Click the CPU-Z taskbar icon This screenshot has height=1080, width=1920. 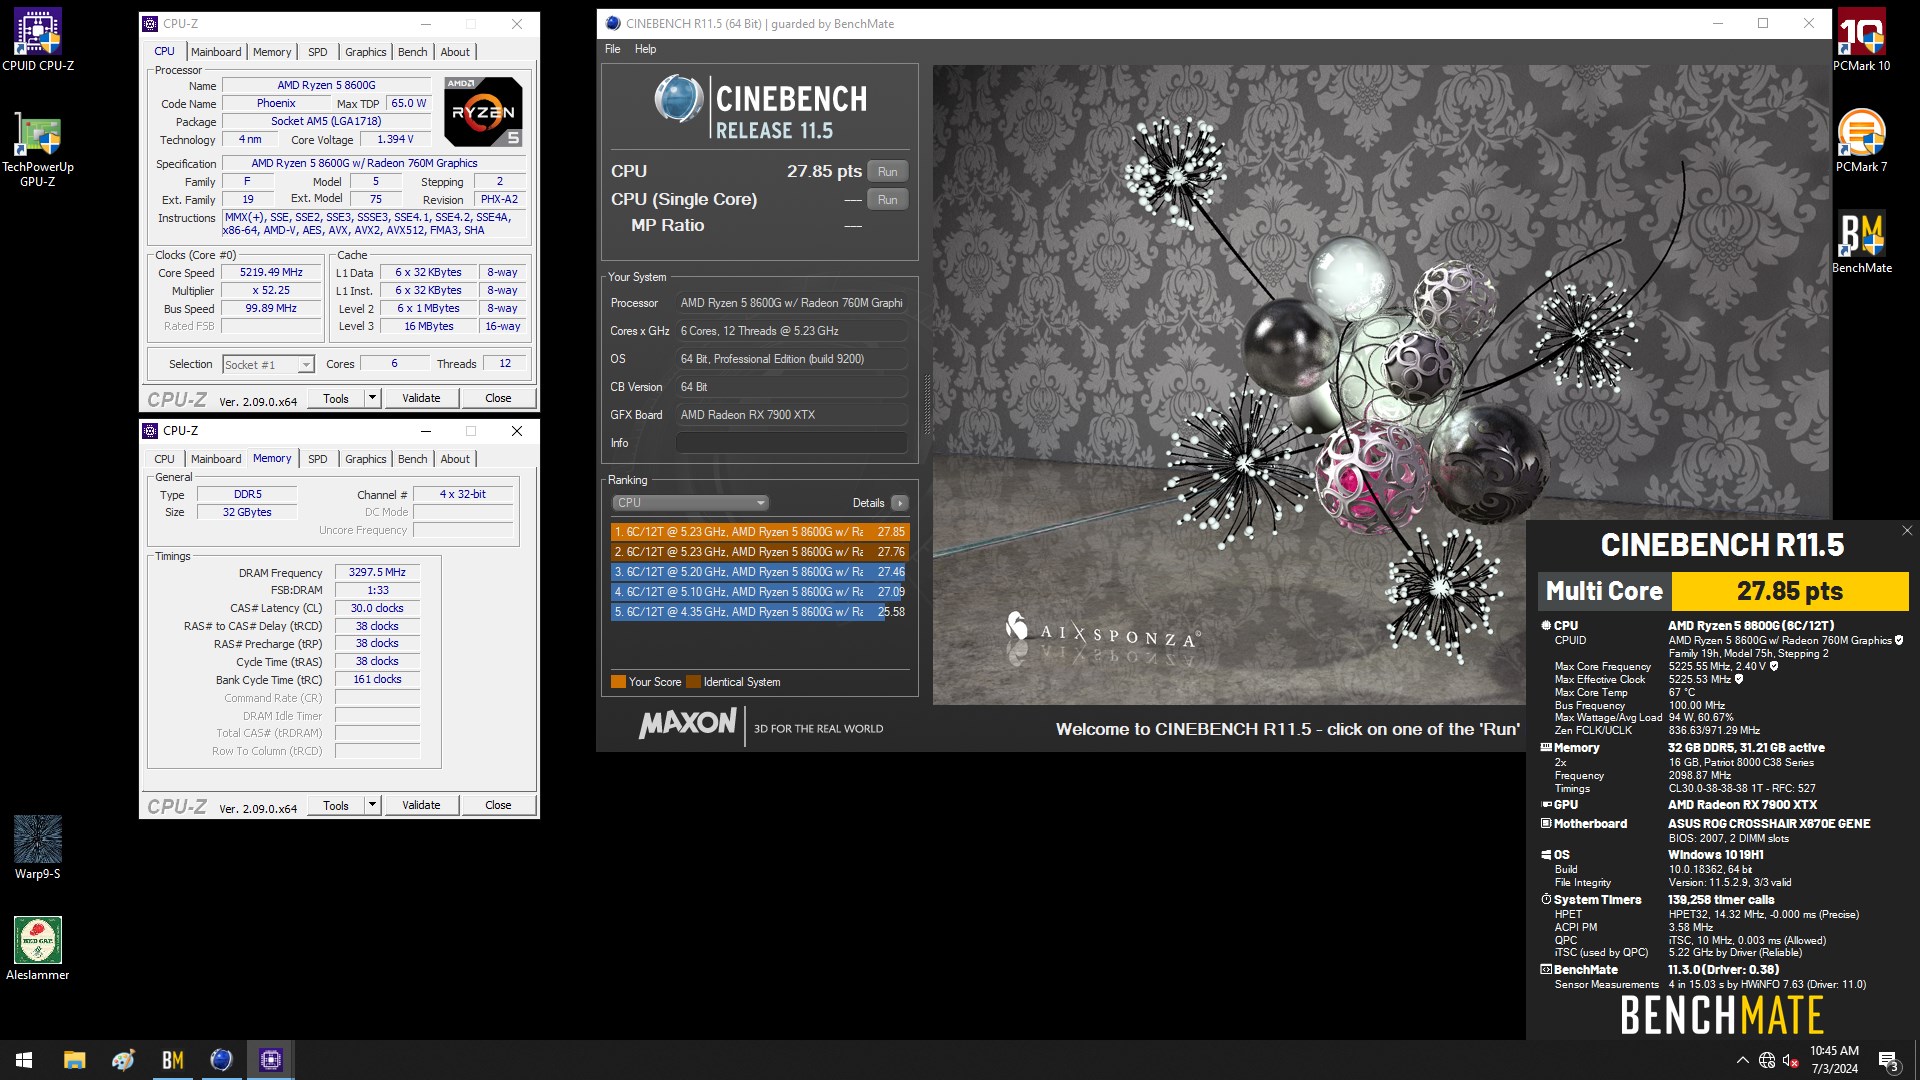coord(271,1060)
